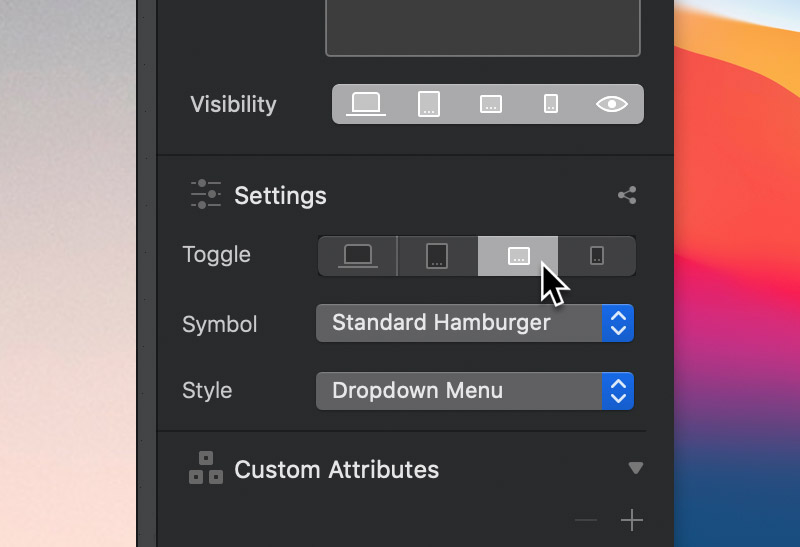
Task: Toggle desktop visibility laptop icon
Action: coord(366,104)
